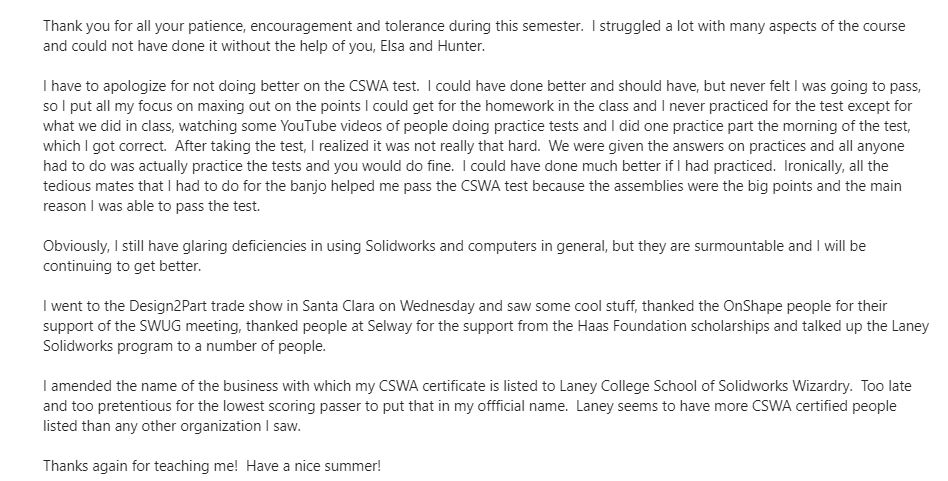Click the word "Selway" in fourth paragraph
This screenshot has width=948, height=481.
[x=374, y=326]
